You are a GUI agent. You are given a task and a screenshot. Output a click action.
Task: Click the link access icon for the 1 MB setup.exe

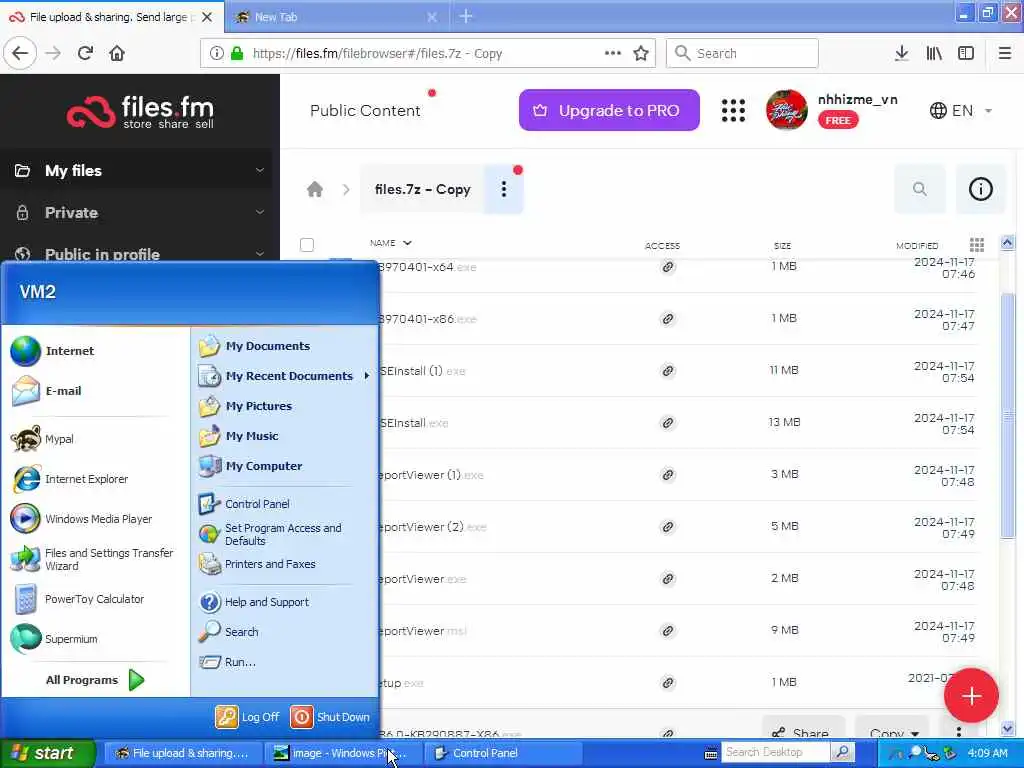click(667, 683)
